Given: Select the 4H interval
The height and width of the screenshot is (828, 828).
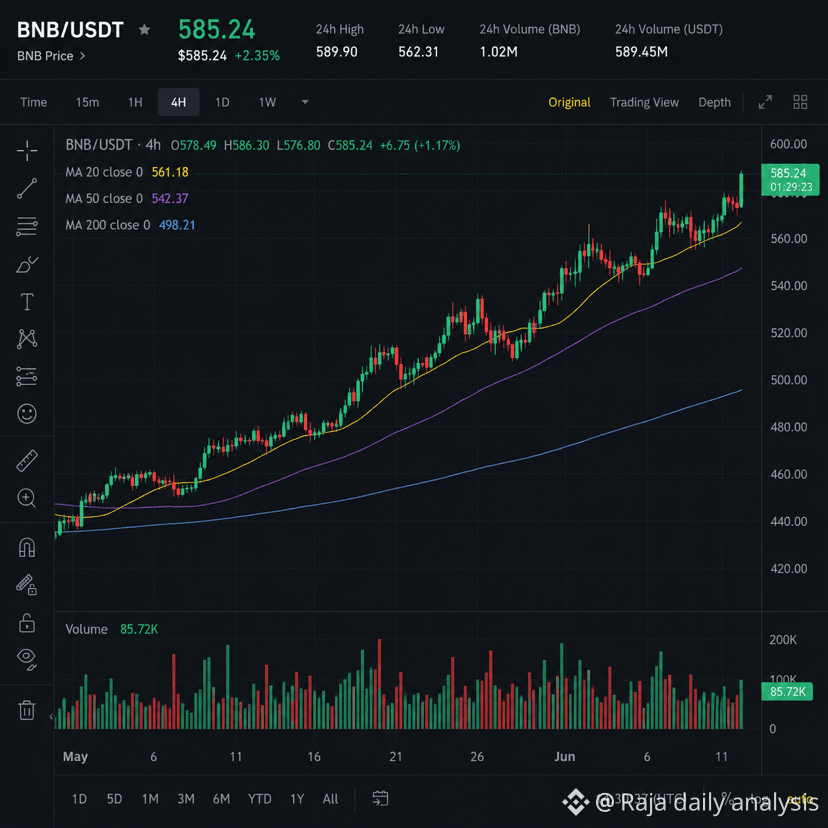Looking at the screenshot, I should tap(178, 102).
